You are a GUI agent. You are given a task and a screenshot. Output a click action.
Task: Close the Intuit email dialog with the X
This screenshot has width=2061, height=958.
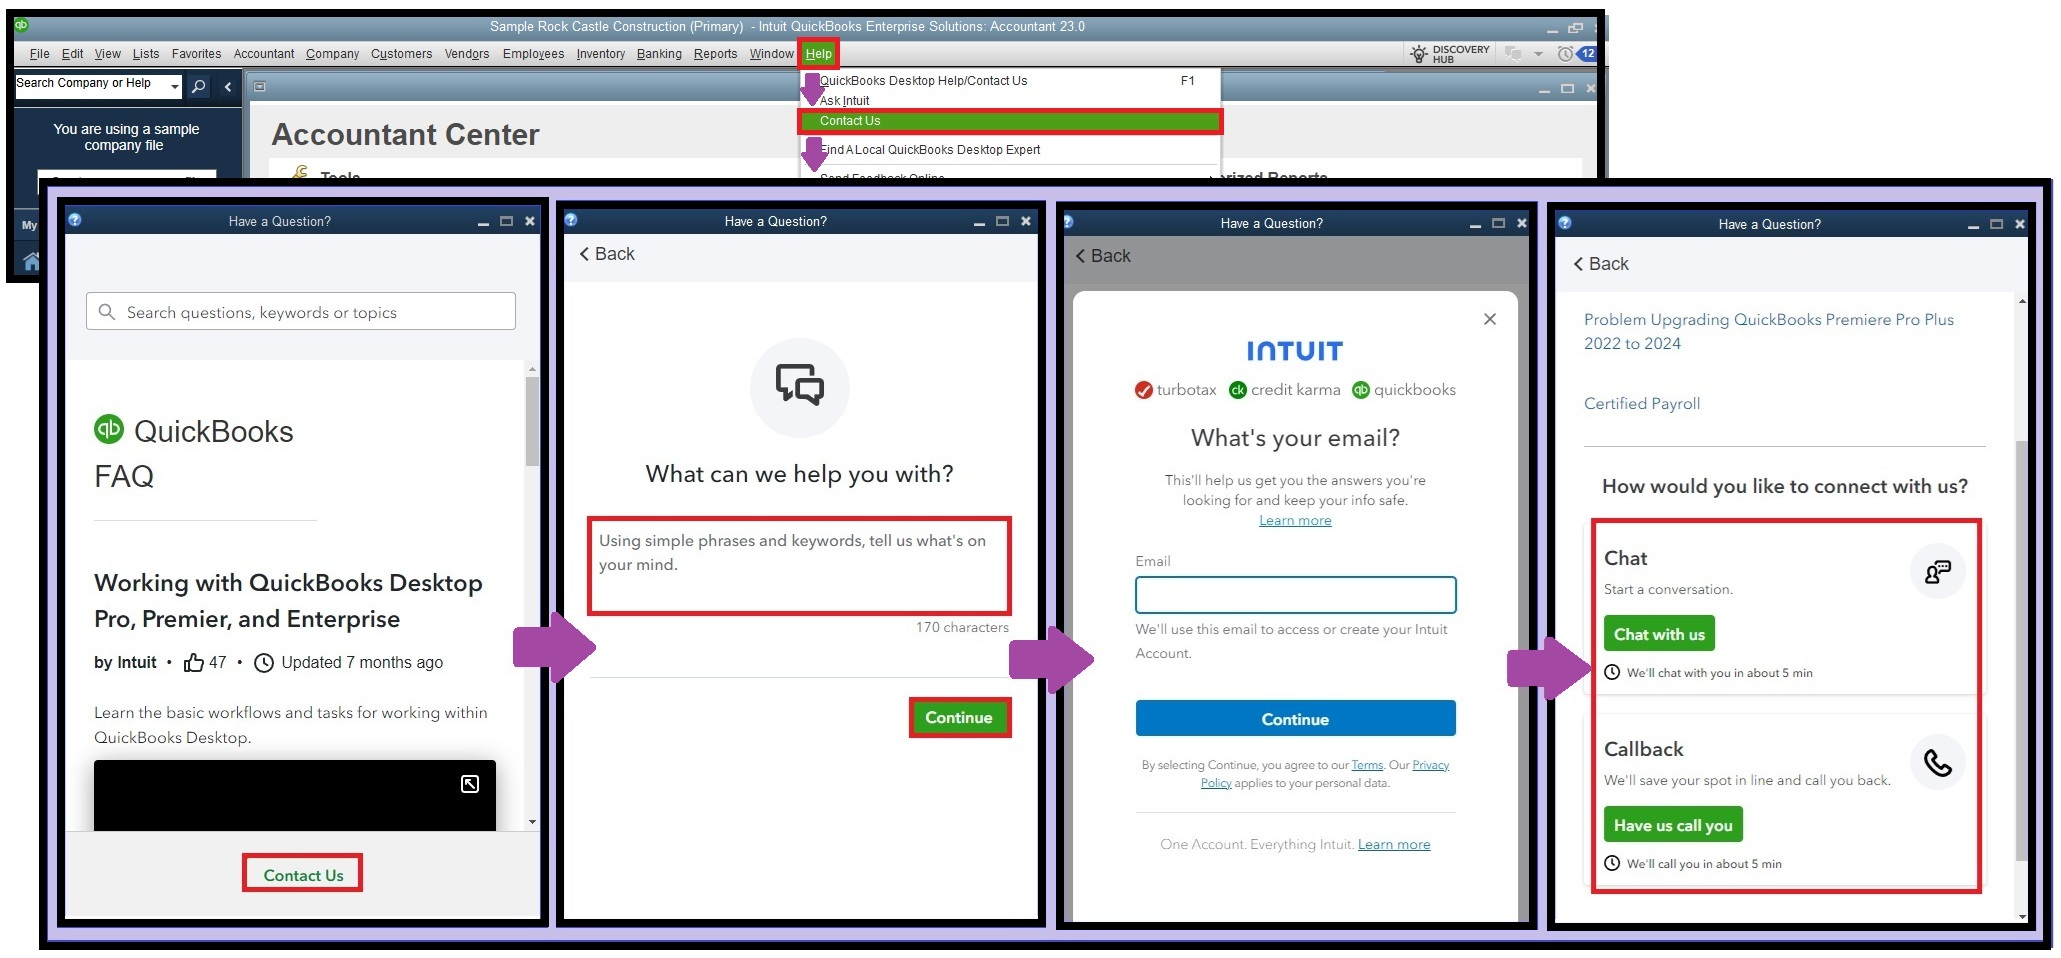(x=1490, y=319)
